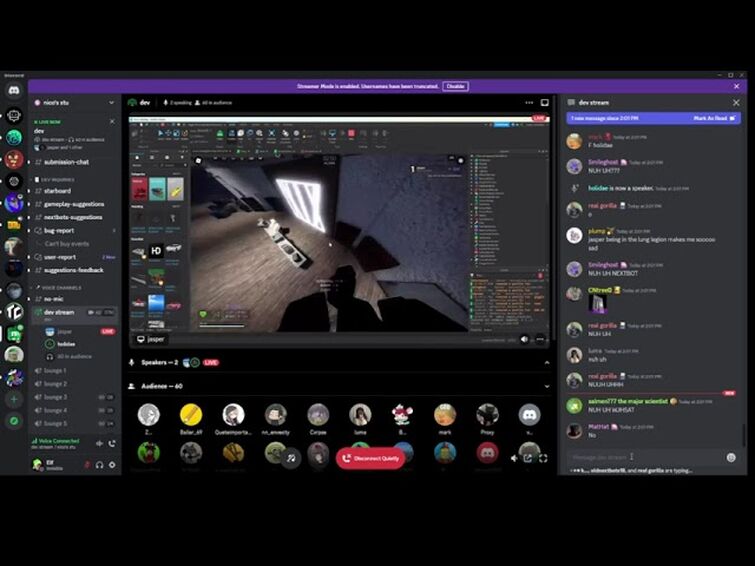Open the nextbots-suggestions channel
Image resolution: width=755 pixels, height=566 pixels.
(x=74, y=217)
